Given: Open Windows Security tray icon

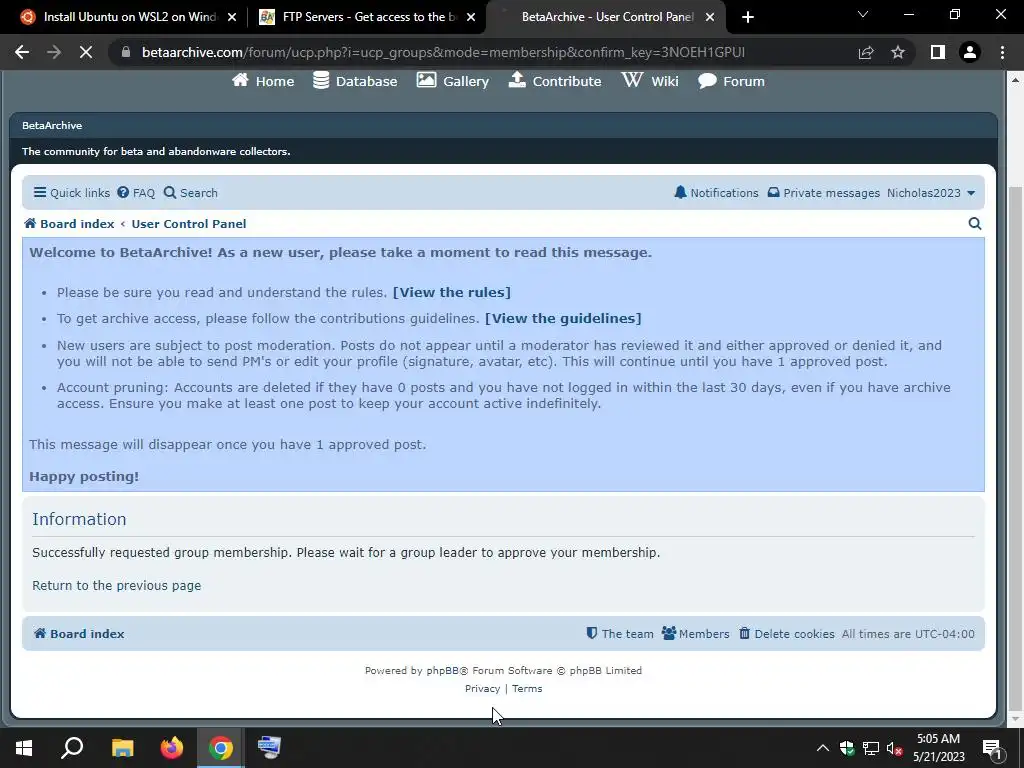Looking at the screenshot, I should pyautogui.click(x=847, y=748).
